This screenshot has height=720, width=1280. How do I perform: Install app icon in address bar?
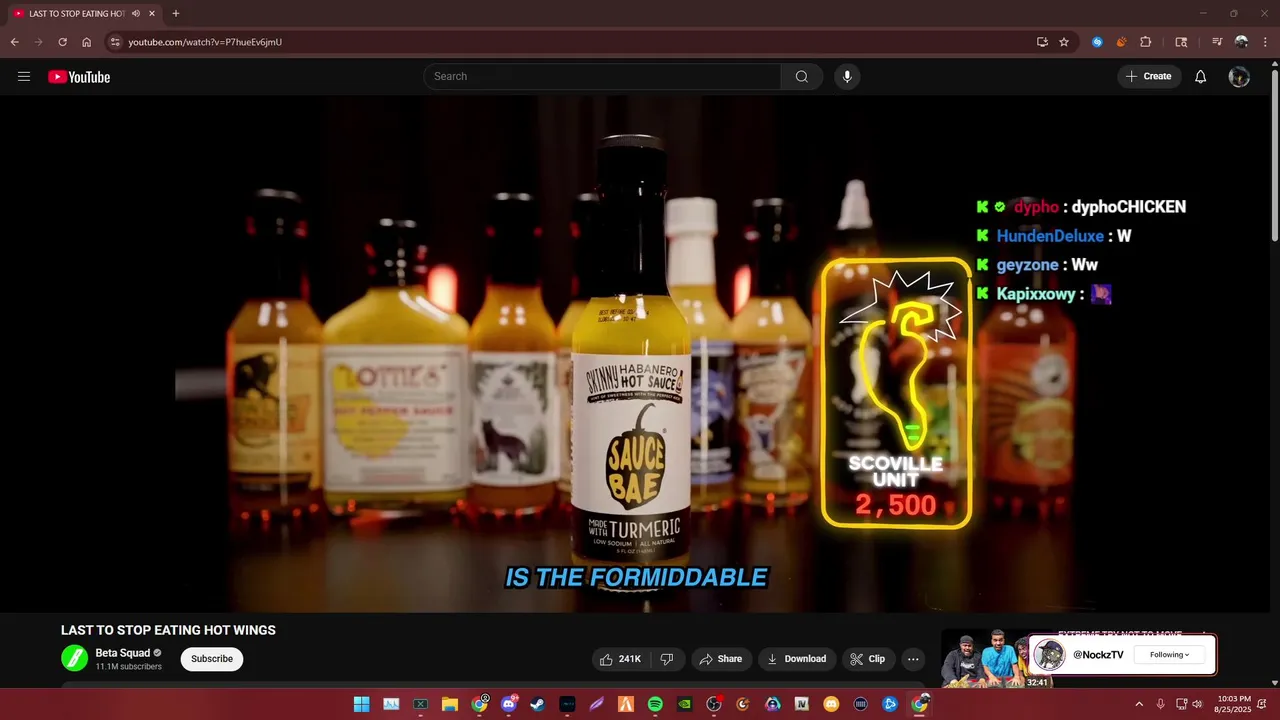pos(1042,42)
